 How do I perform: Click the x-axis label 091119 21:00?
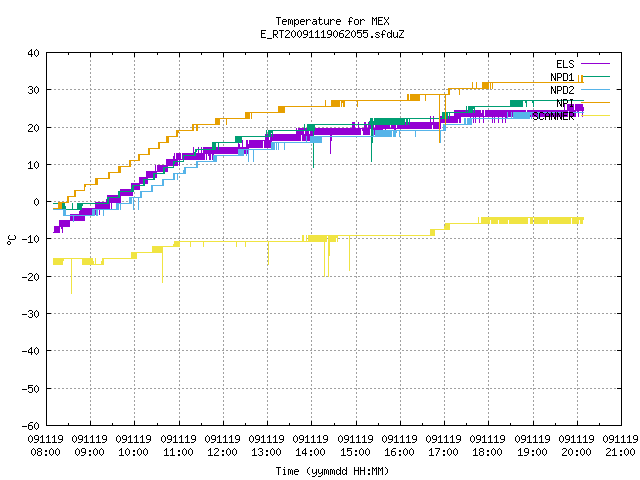pos(620,446)
